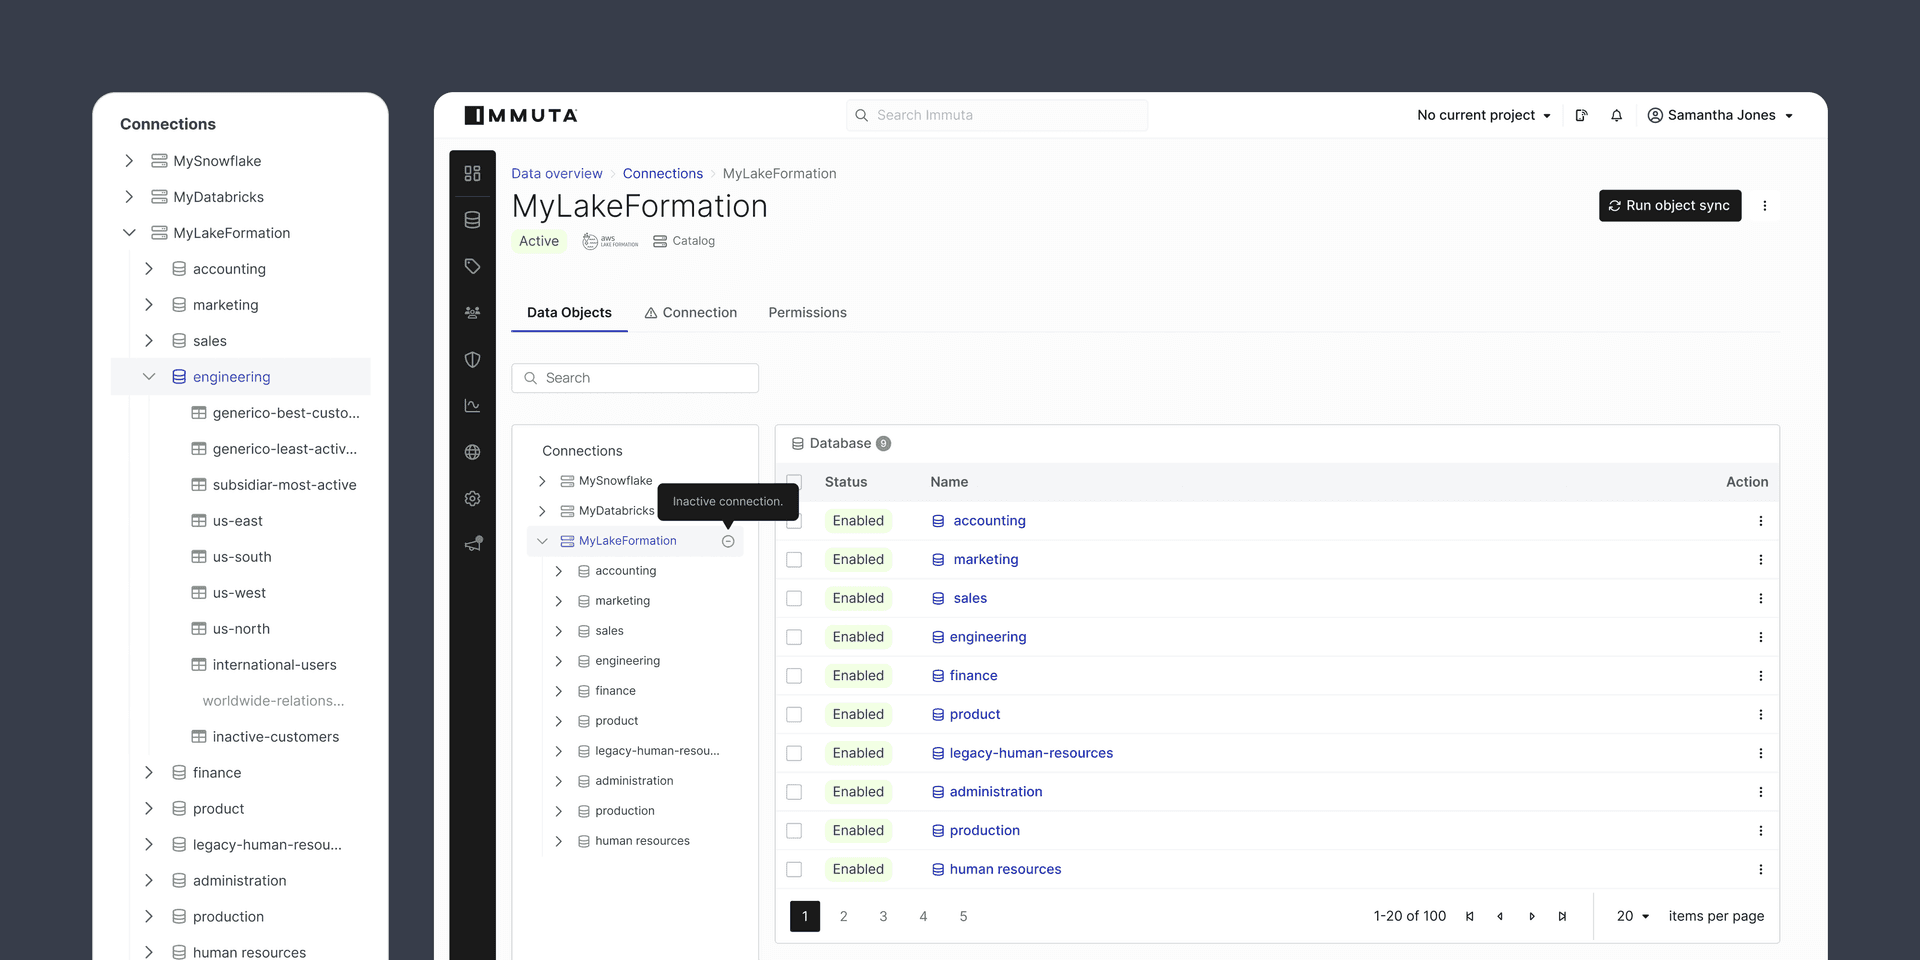Image resolution: width=1920 pixels, height=960 pixels.
Task: Open row actions menu for engineering
Action: [x=1761, y=637]
